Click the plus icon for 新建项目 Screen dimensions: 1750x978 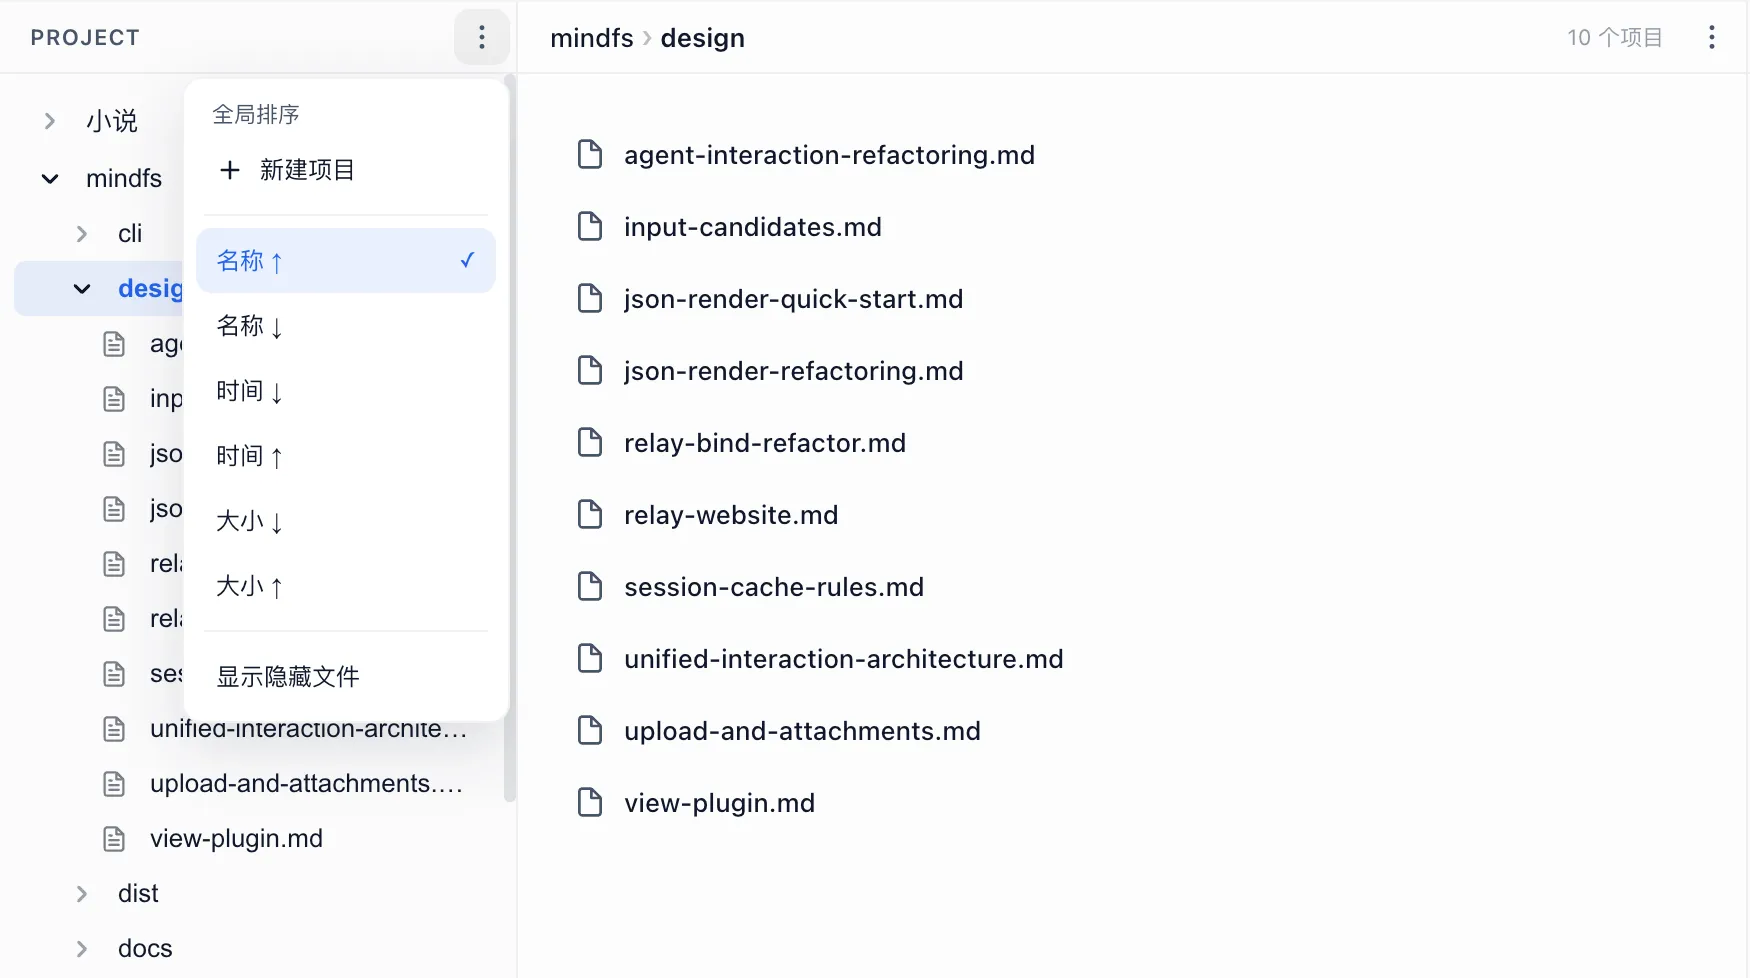click(x=230, y=170)
